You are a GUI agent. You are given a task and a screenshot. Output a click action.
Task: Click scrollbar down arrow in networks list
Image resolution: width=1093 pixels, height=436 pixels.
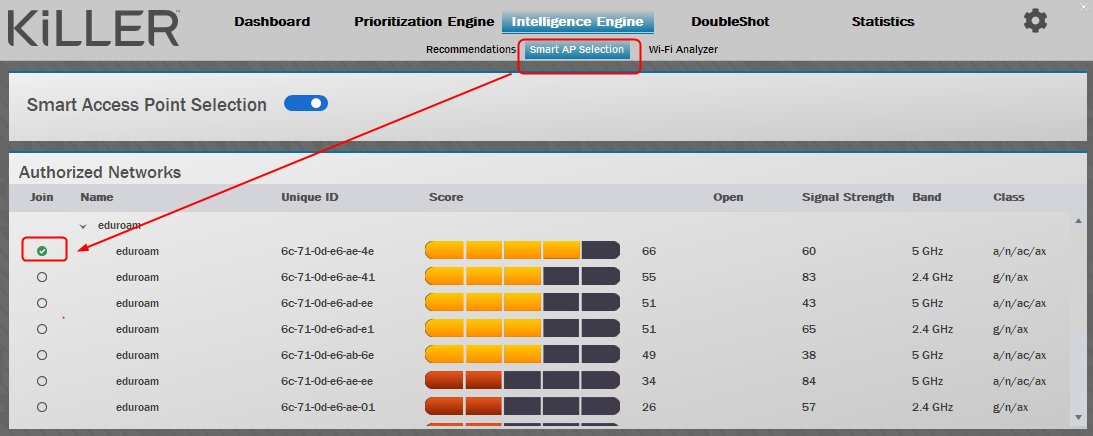tap(1078, 417)
